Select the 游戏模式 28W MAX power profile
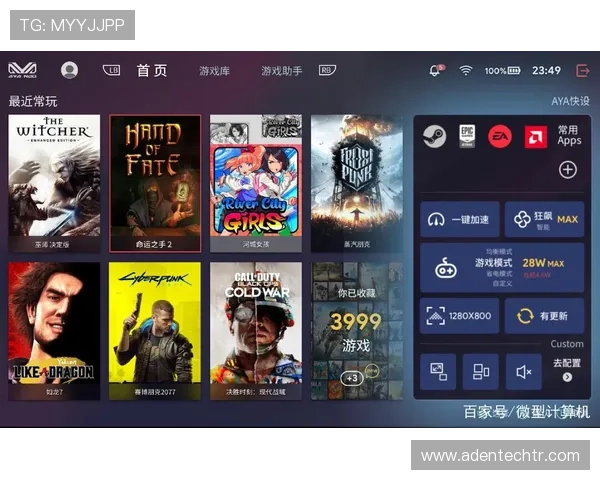This screenshot has width=600, height=480. pyautogui.click(x=502, y=268)
